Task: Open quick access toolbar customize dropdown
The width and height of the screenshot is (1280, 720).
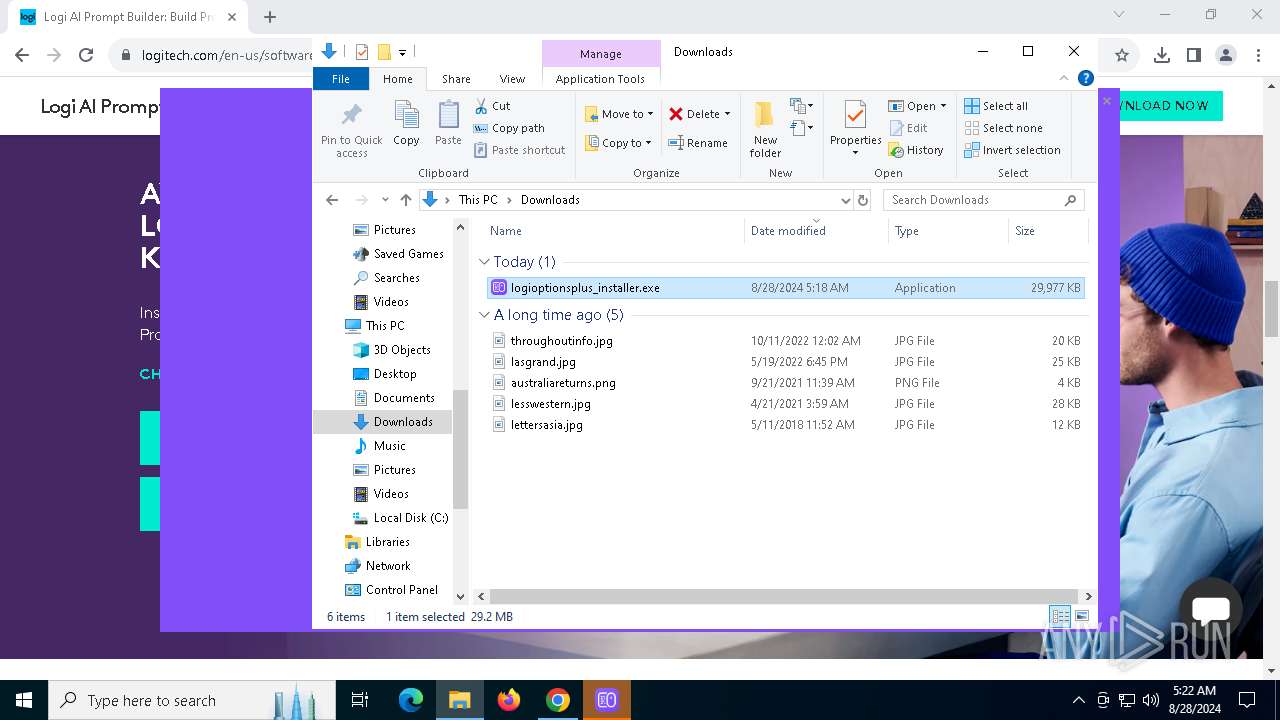Action: point(402,52)
